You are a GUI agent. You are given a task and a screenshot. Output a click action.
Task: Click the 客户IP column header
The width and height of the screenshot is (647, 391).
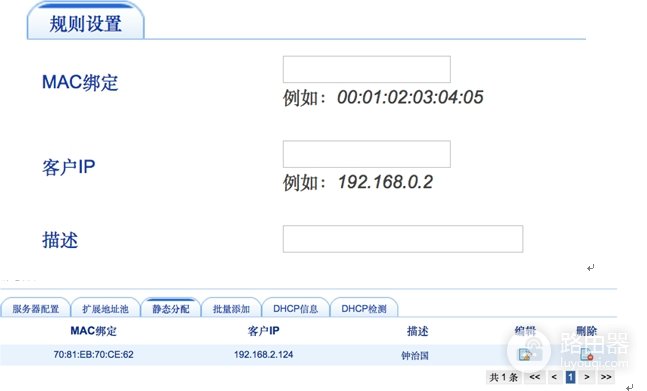[x=263, y=331]
